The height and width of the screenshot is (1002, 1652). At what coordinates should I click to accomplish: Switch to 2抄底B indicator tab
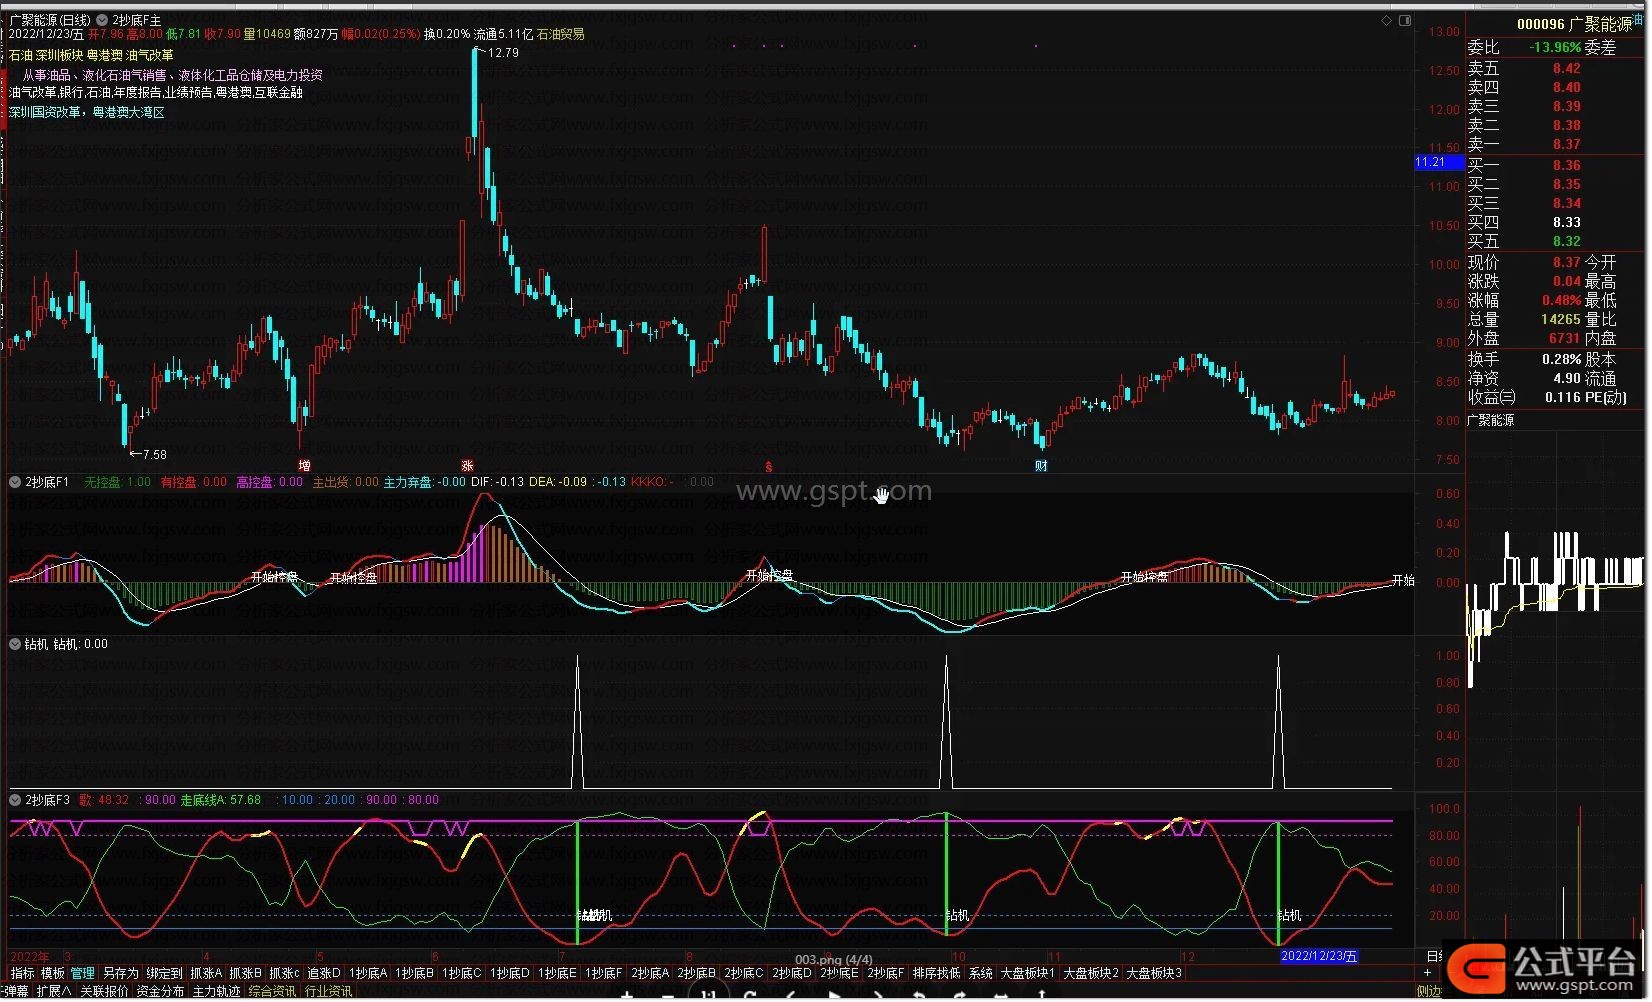click(x=697, y=974)
